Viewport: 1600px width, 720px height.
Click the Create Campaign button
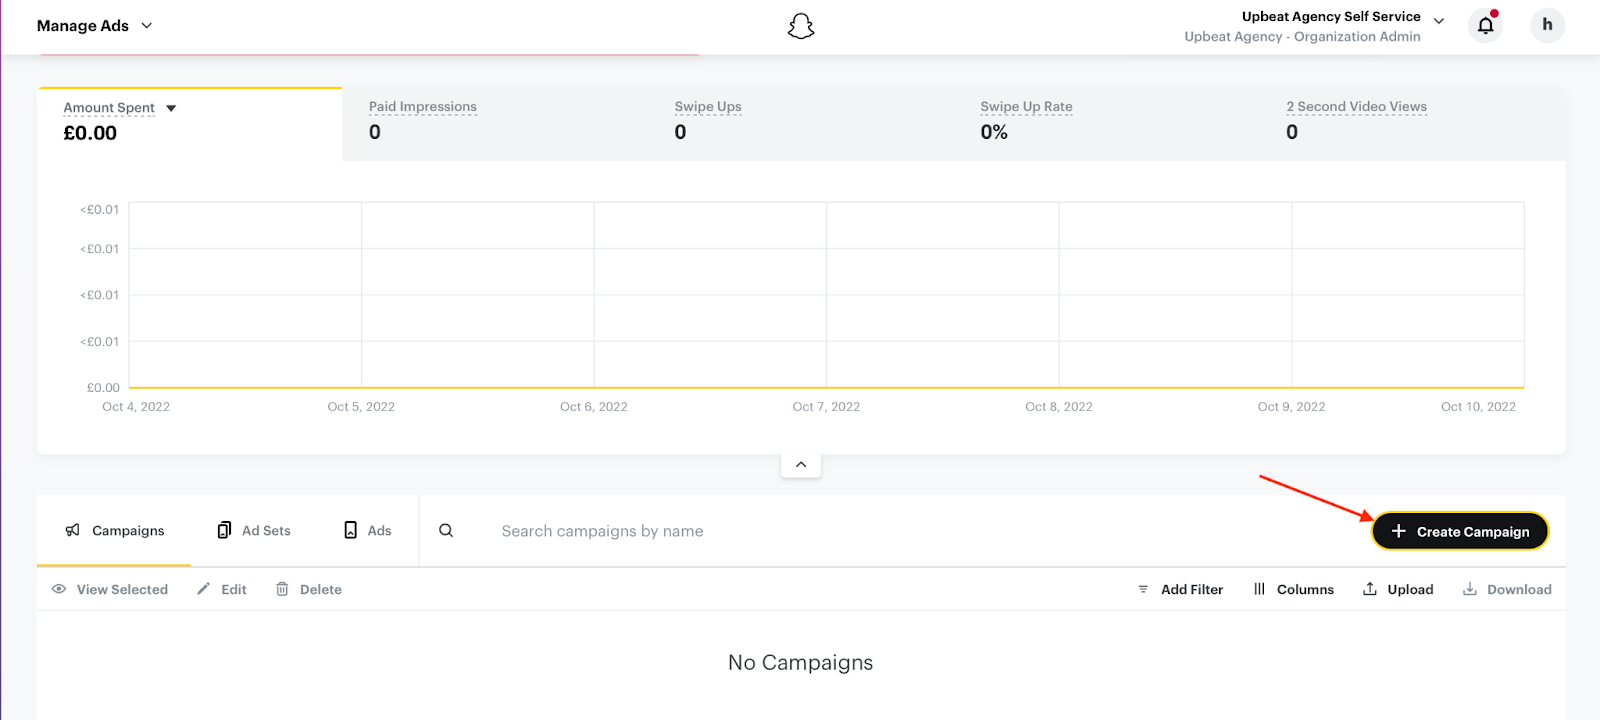point(1460,531)
